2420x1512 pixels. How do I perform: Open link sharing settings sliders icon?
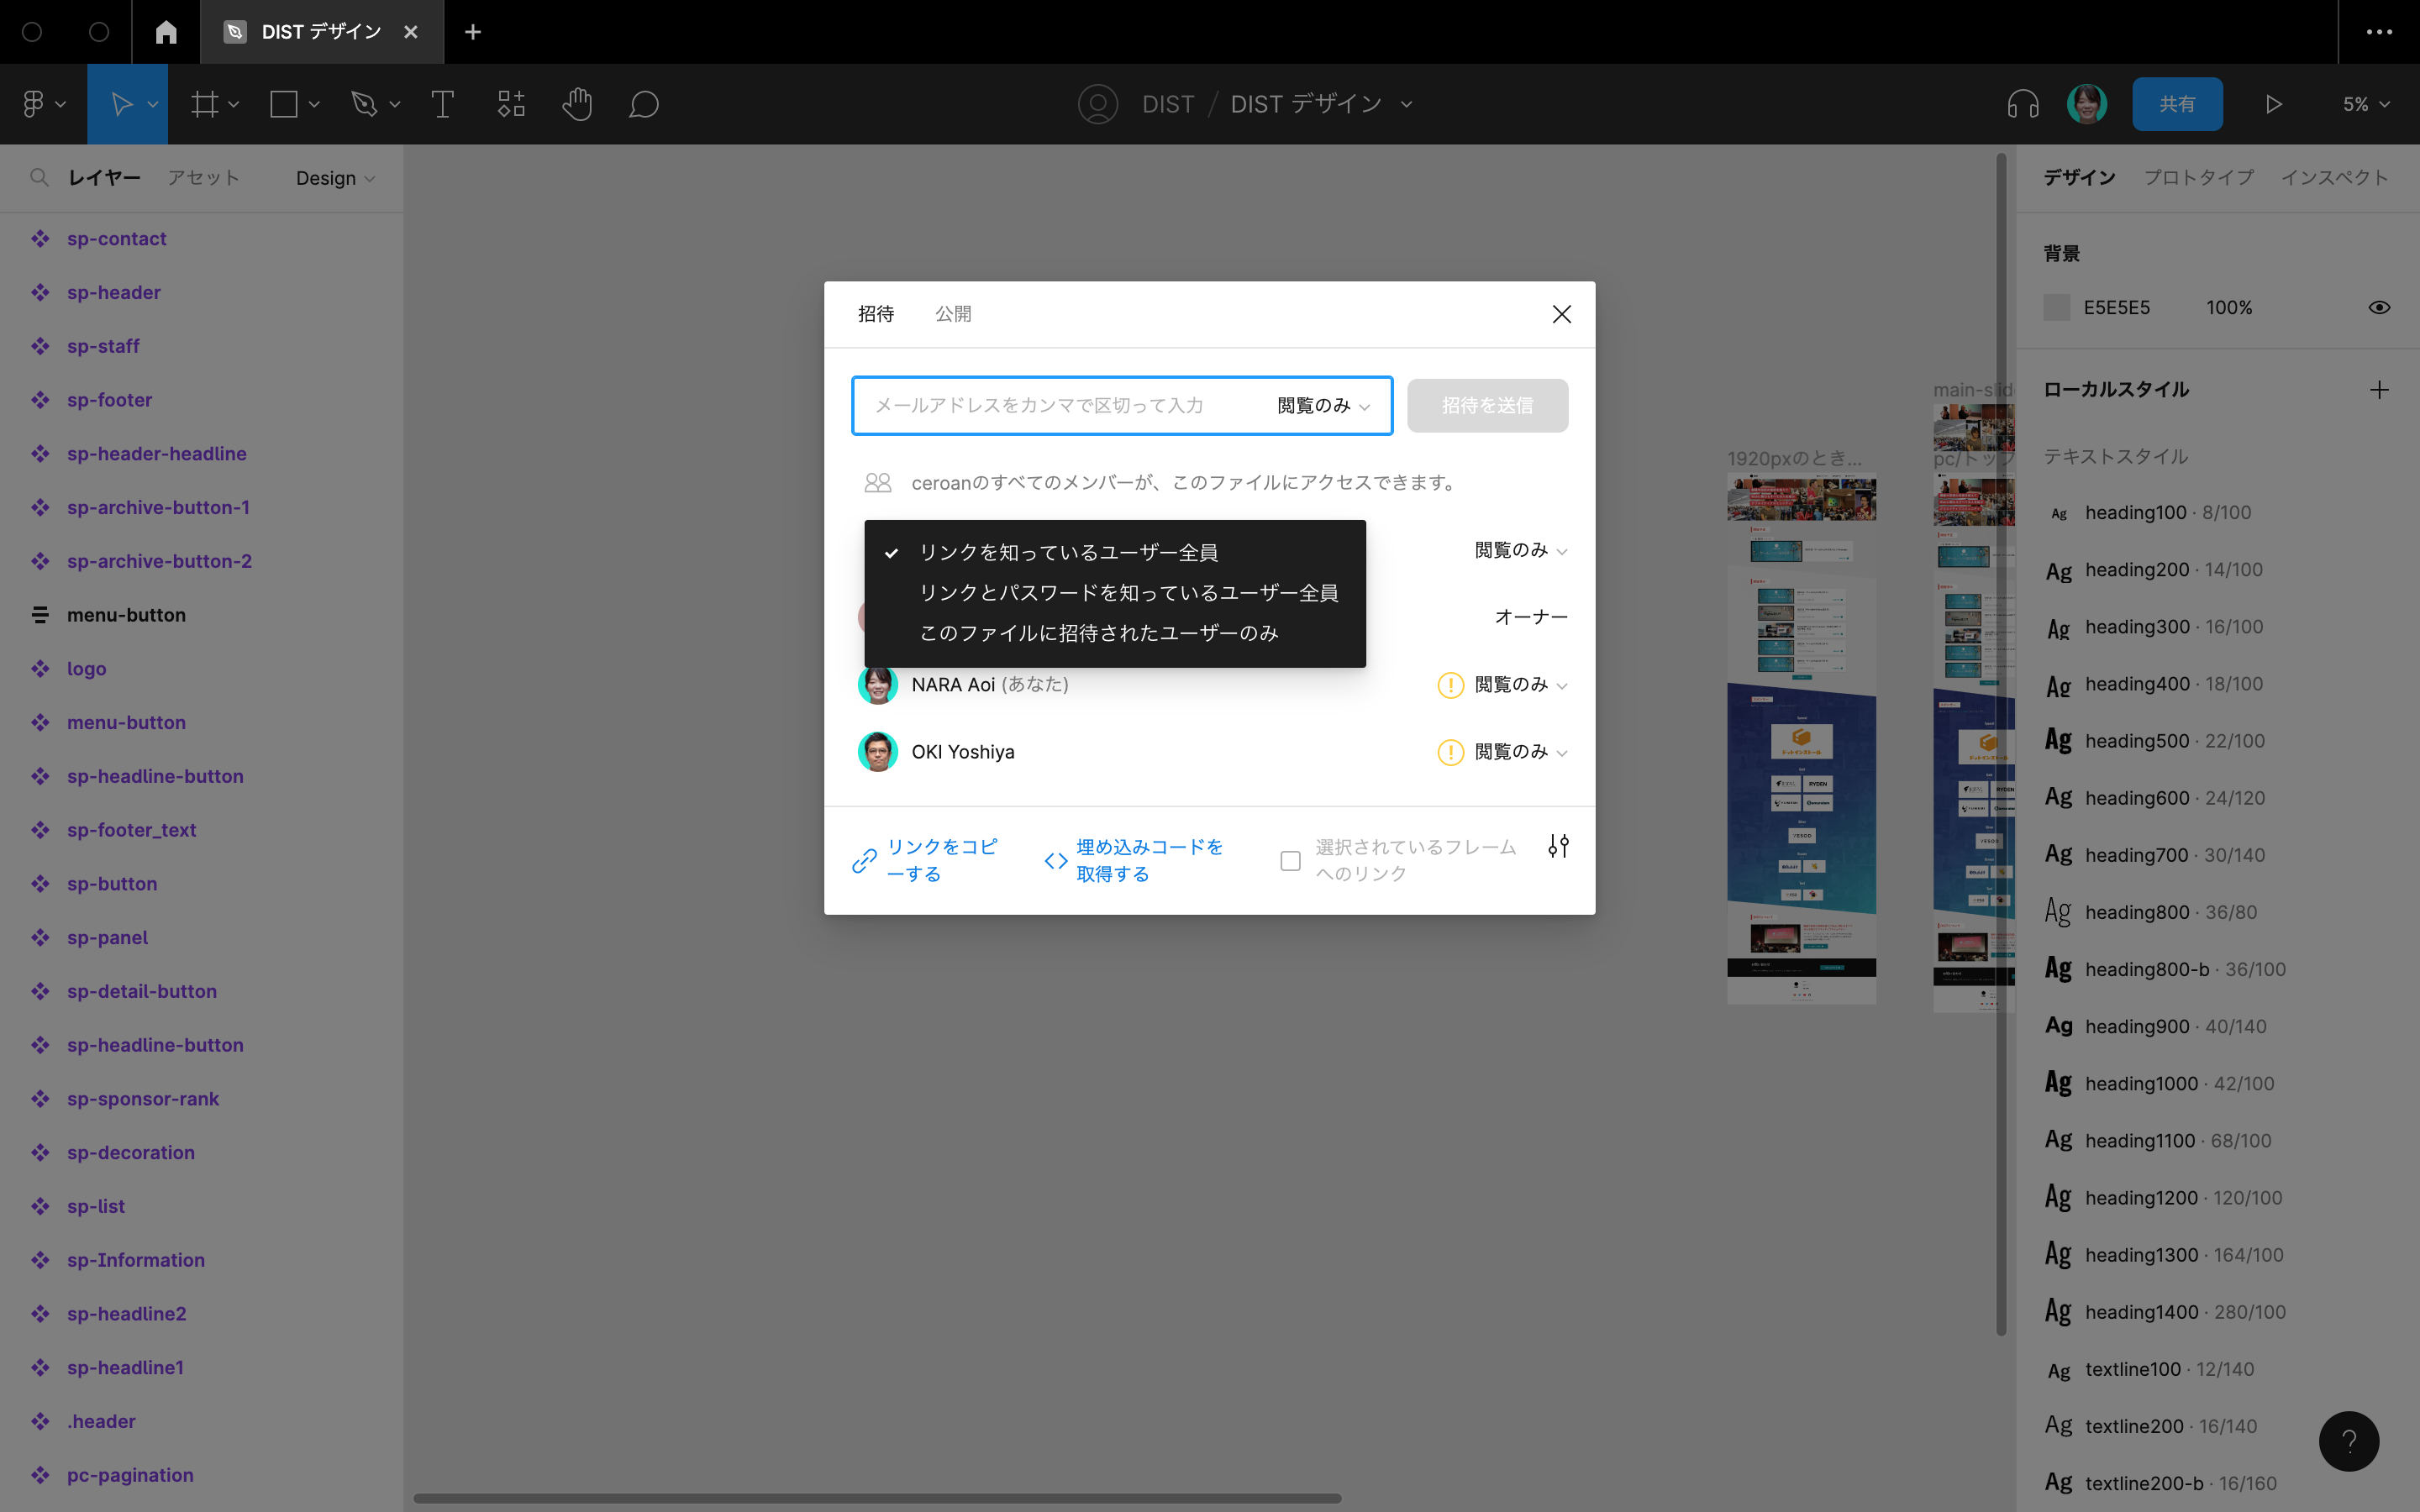click(1558, 846)
